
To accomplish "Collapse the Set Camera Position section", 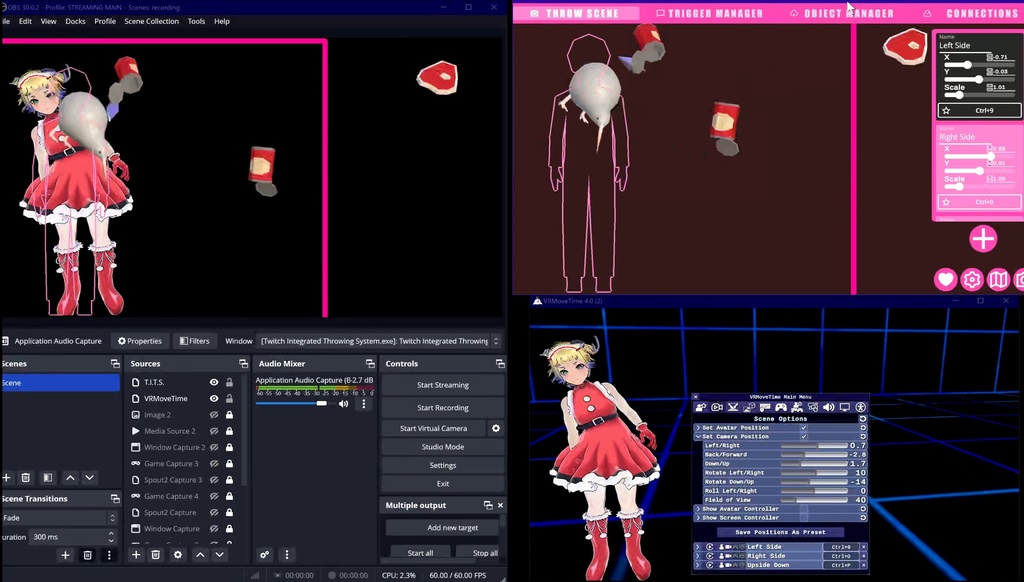I will point(698,437).
